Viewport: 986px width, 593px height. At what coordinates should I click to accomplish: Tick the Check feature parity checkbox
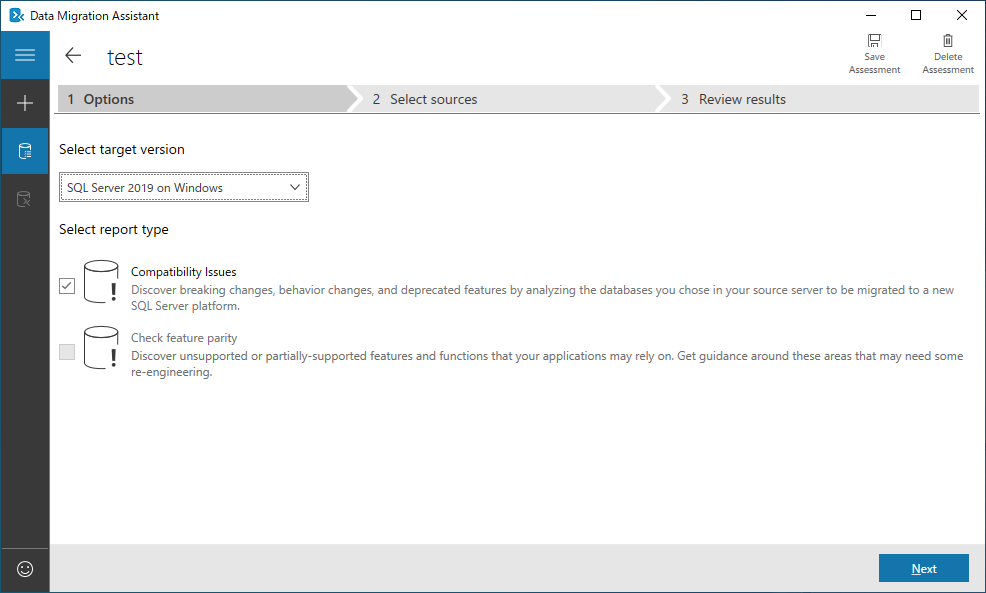click(67, 352)
